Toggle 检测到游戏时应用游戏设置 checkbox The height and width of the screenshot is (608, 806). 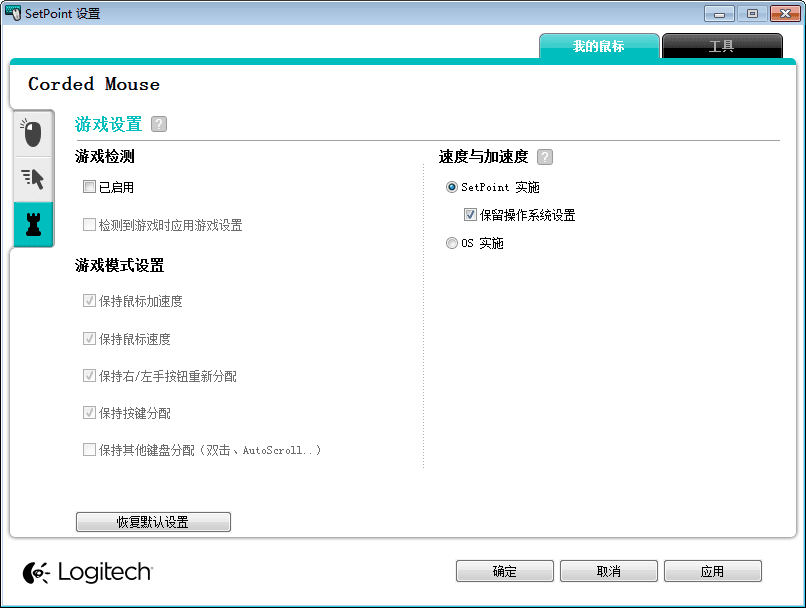89,224
